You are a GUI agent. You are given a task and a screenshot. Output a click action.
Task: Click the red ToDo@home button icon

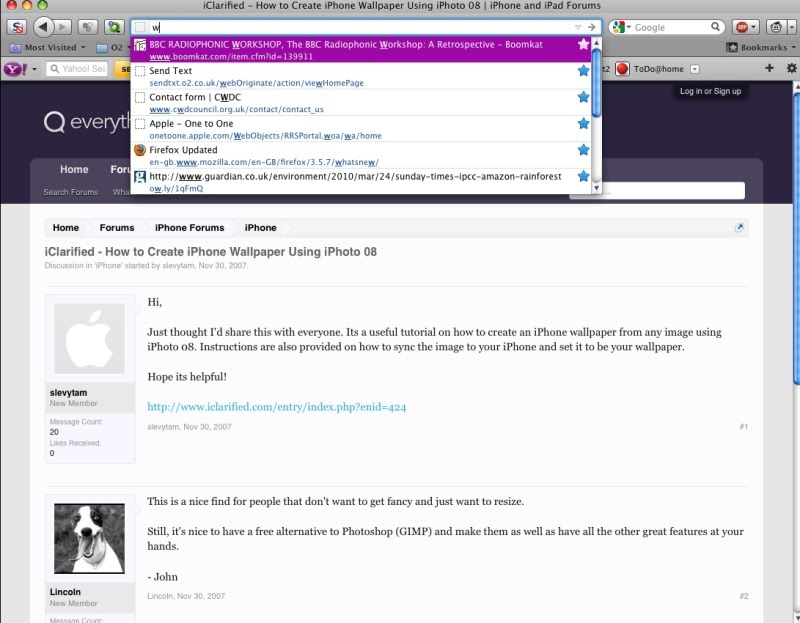(x=622, y=69)
